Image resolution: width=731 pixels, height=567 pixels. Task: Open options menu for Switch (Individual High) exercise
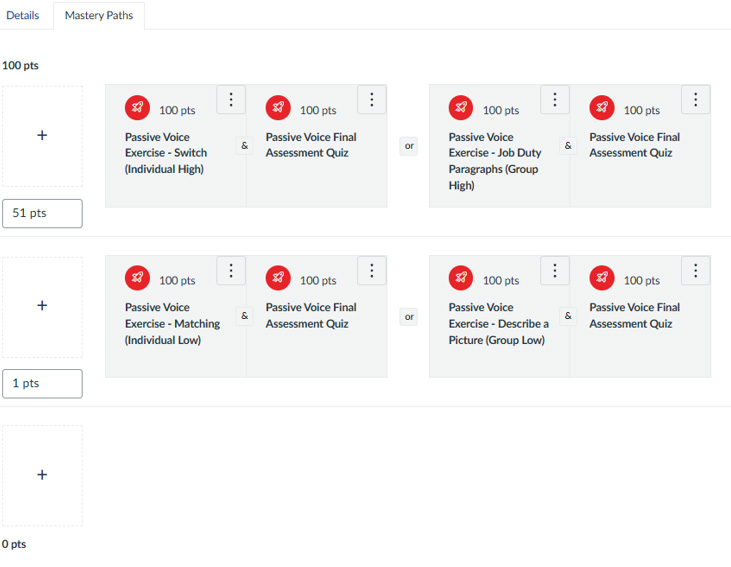[x=231, y=99]
